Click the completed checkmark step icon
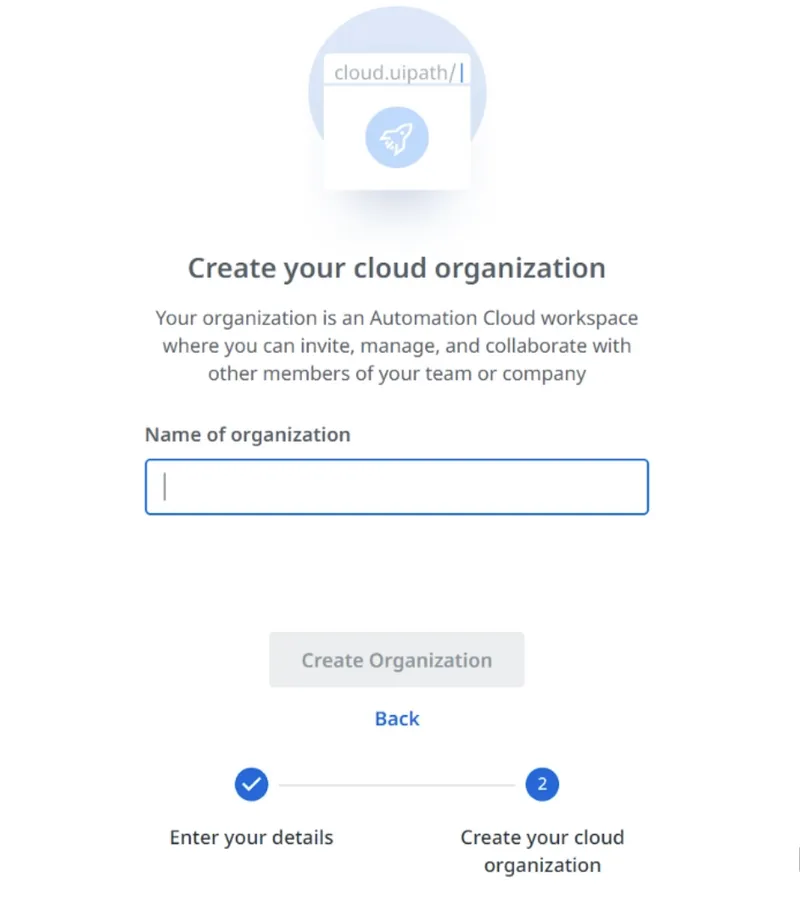 point(251,784)
